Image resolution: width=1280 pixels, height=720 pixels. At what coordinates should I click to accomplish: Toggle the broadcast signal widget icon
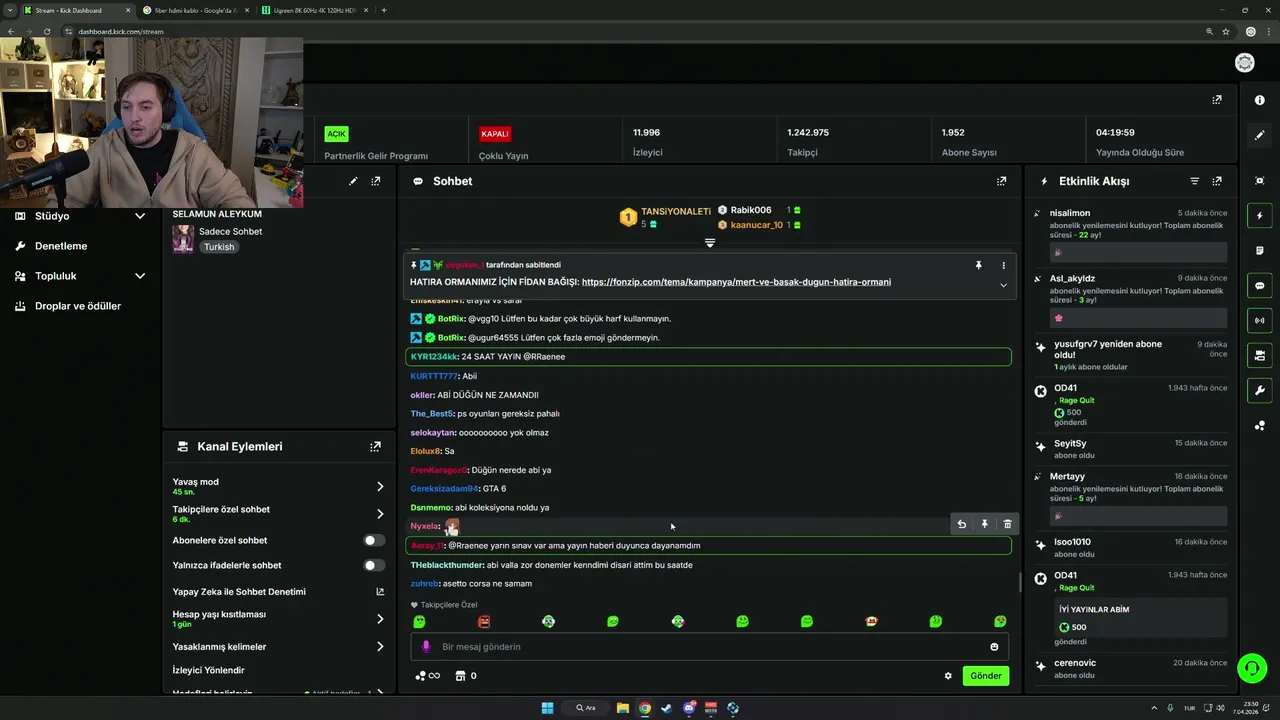[1260, 321]
